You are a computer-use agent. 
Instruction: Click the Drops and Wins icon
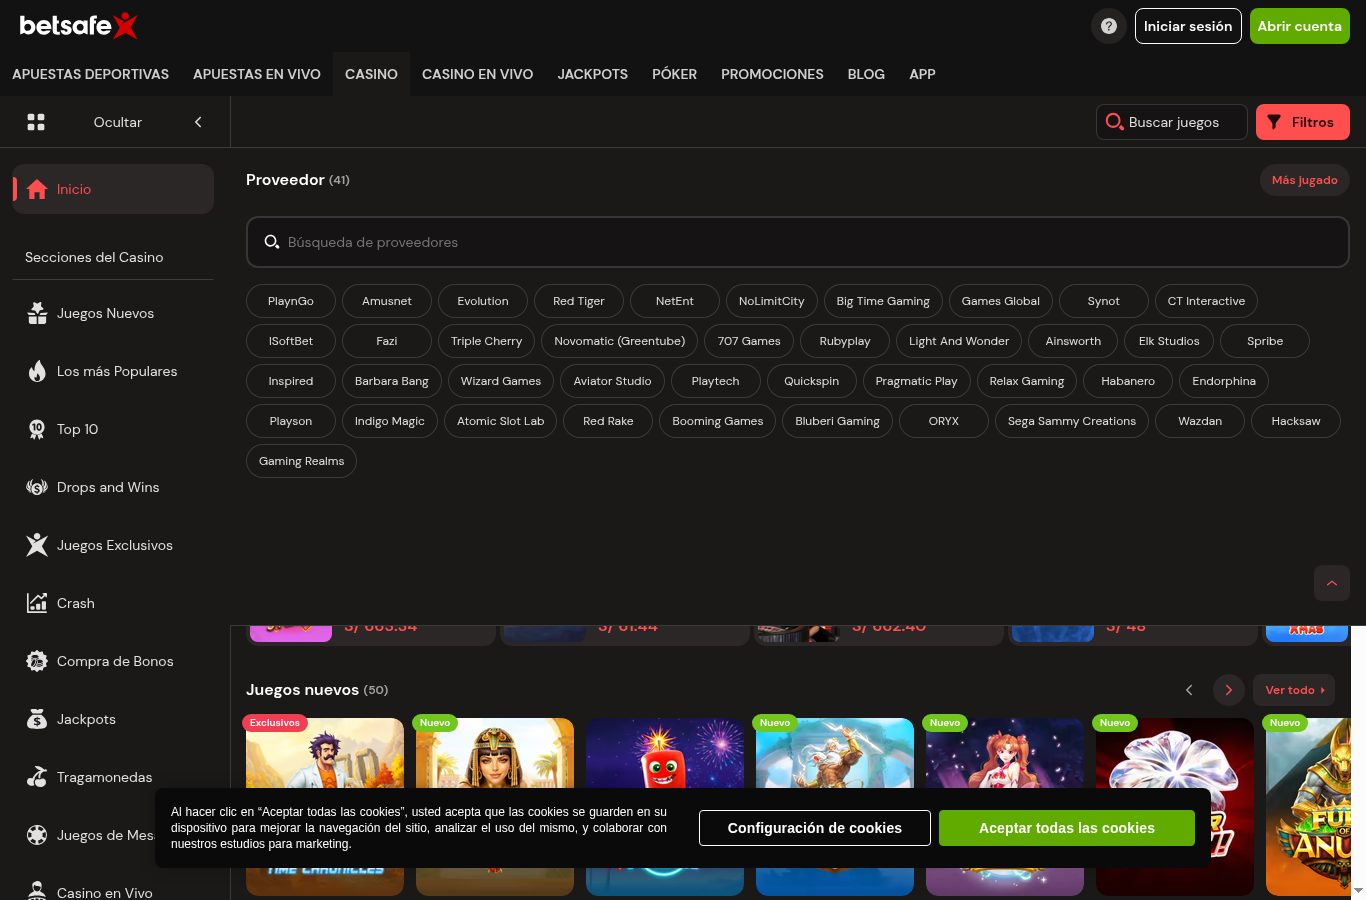click(37, 487)
